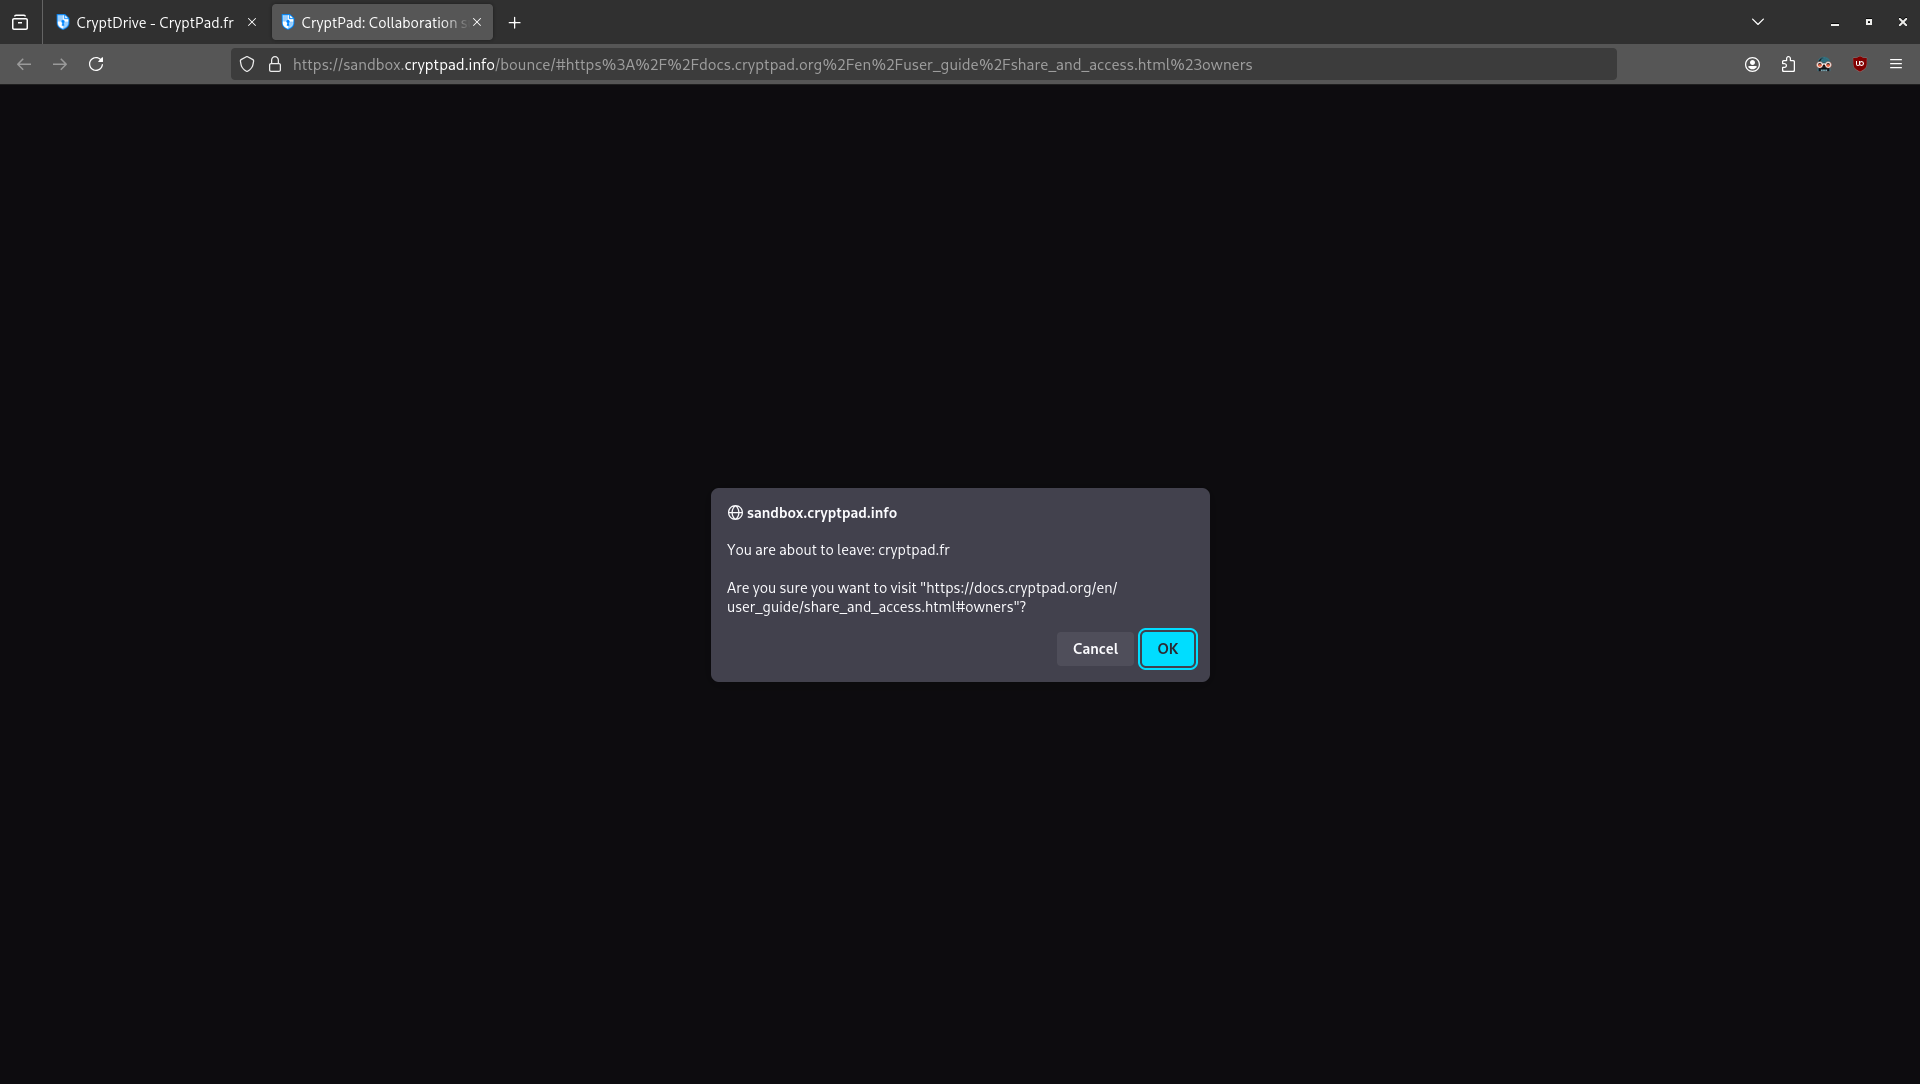Click the tracking protection shield icon
Viewport: 1920px width, 1084px height.
tap(247, 64)
